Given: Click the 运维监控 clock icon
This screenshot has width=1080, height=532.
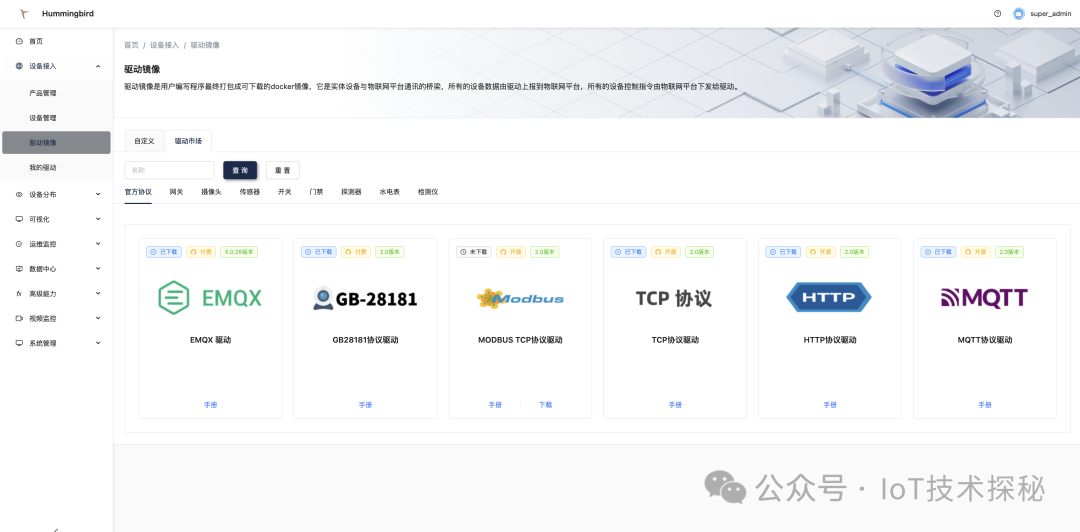Looking at the screenshot, I should [19, 244].
